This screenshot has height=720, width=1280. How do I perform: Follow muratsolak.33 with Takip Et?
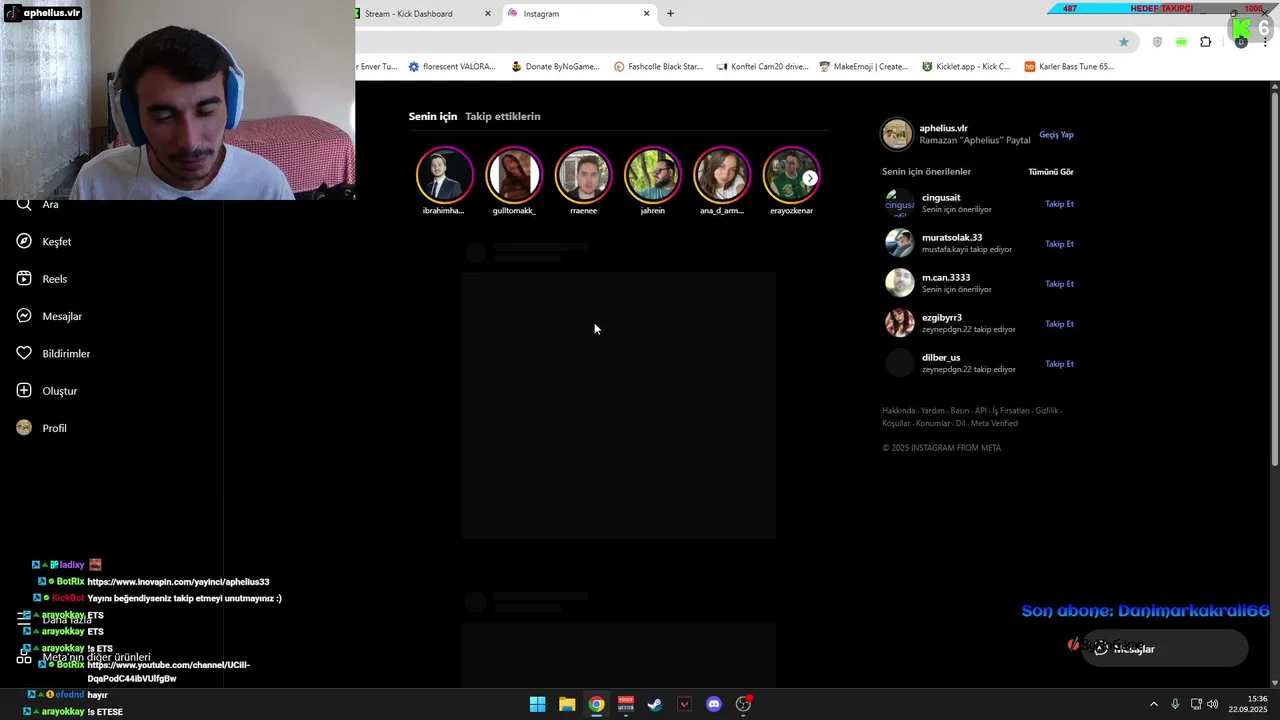[x=1059, y=244]
